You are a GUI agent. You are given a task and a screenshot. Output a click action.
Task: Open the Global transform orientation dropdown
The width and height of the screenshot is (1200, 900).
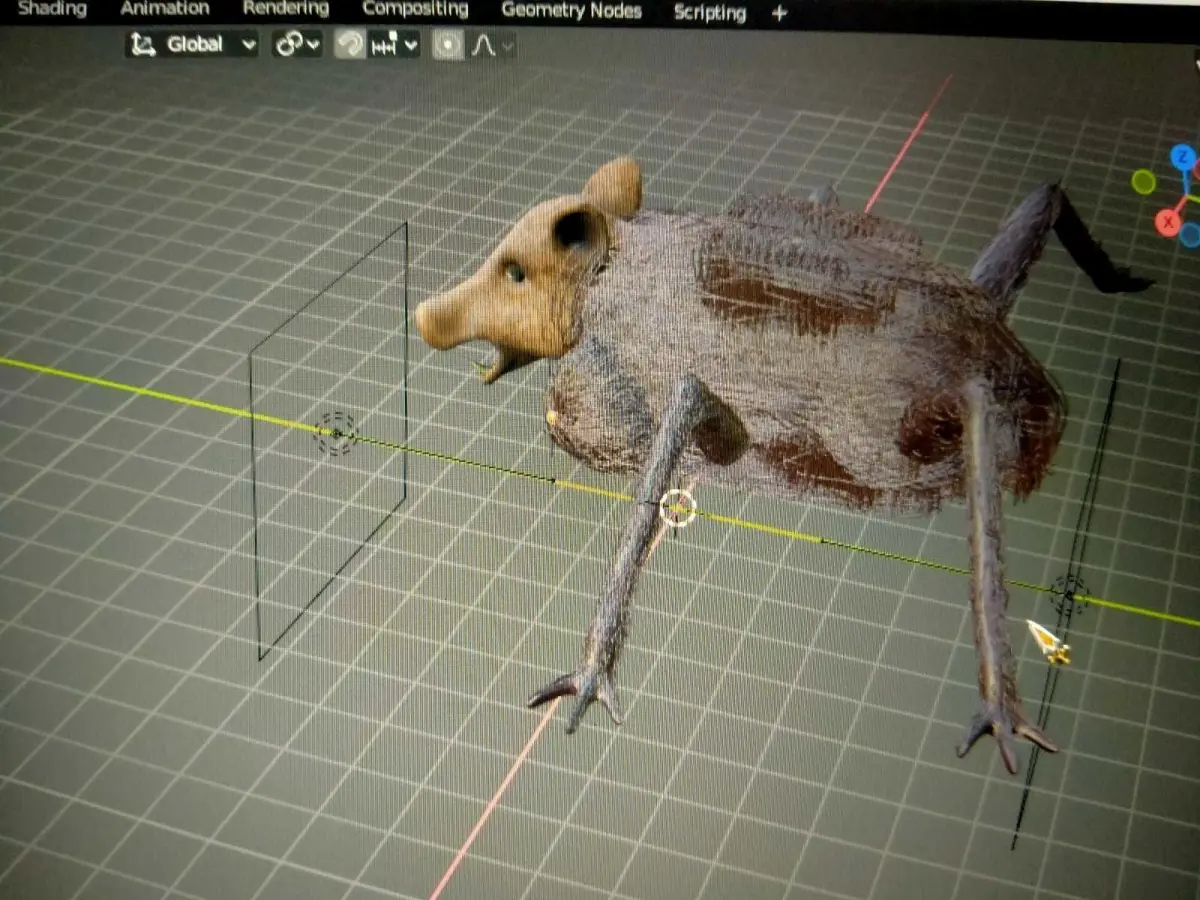(192, 44)
